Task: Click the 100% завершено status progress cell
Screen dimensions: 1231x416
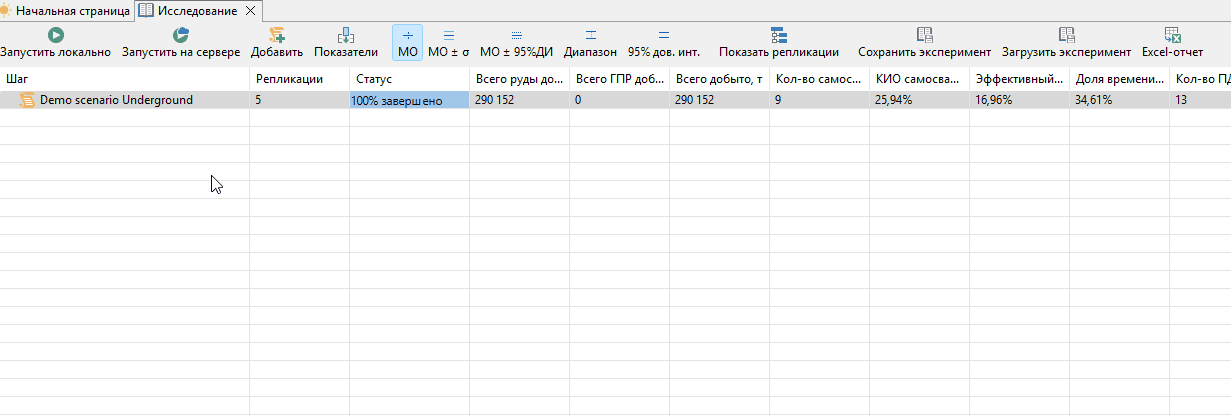Action: point(409,100)
